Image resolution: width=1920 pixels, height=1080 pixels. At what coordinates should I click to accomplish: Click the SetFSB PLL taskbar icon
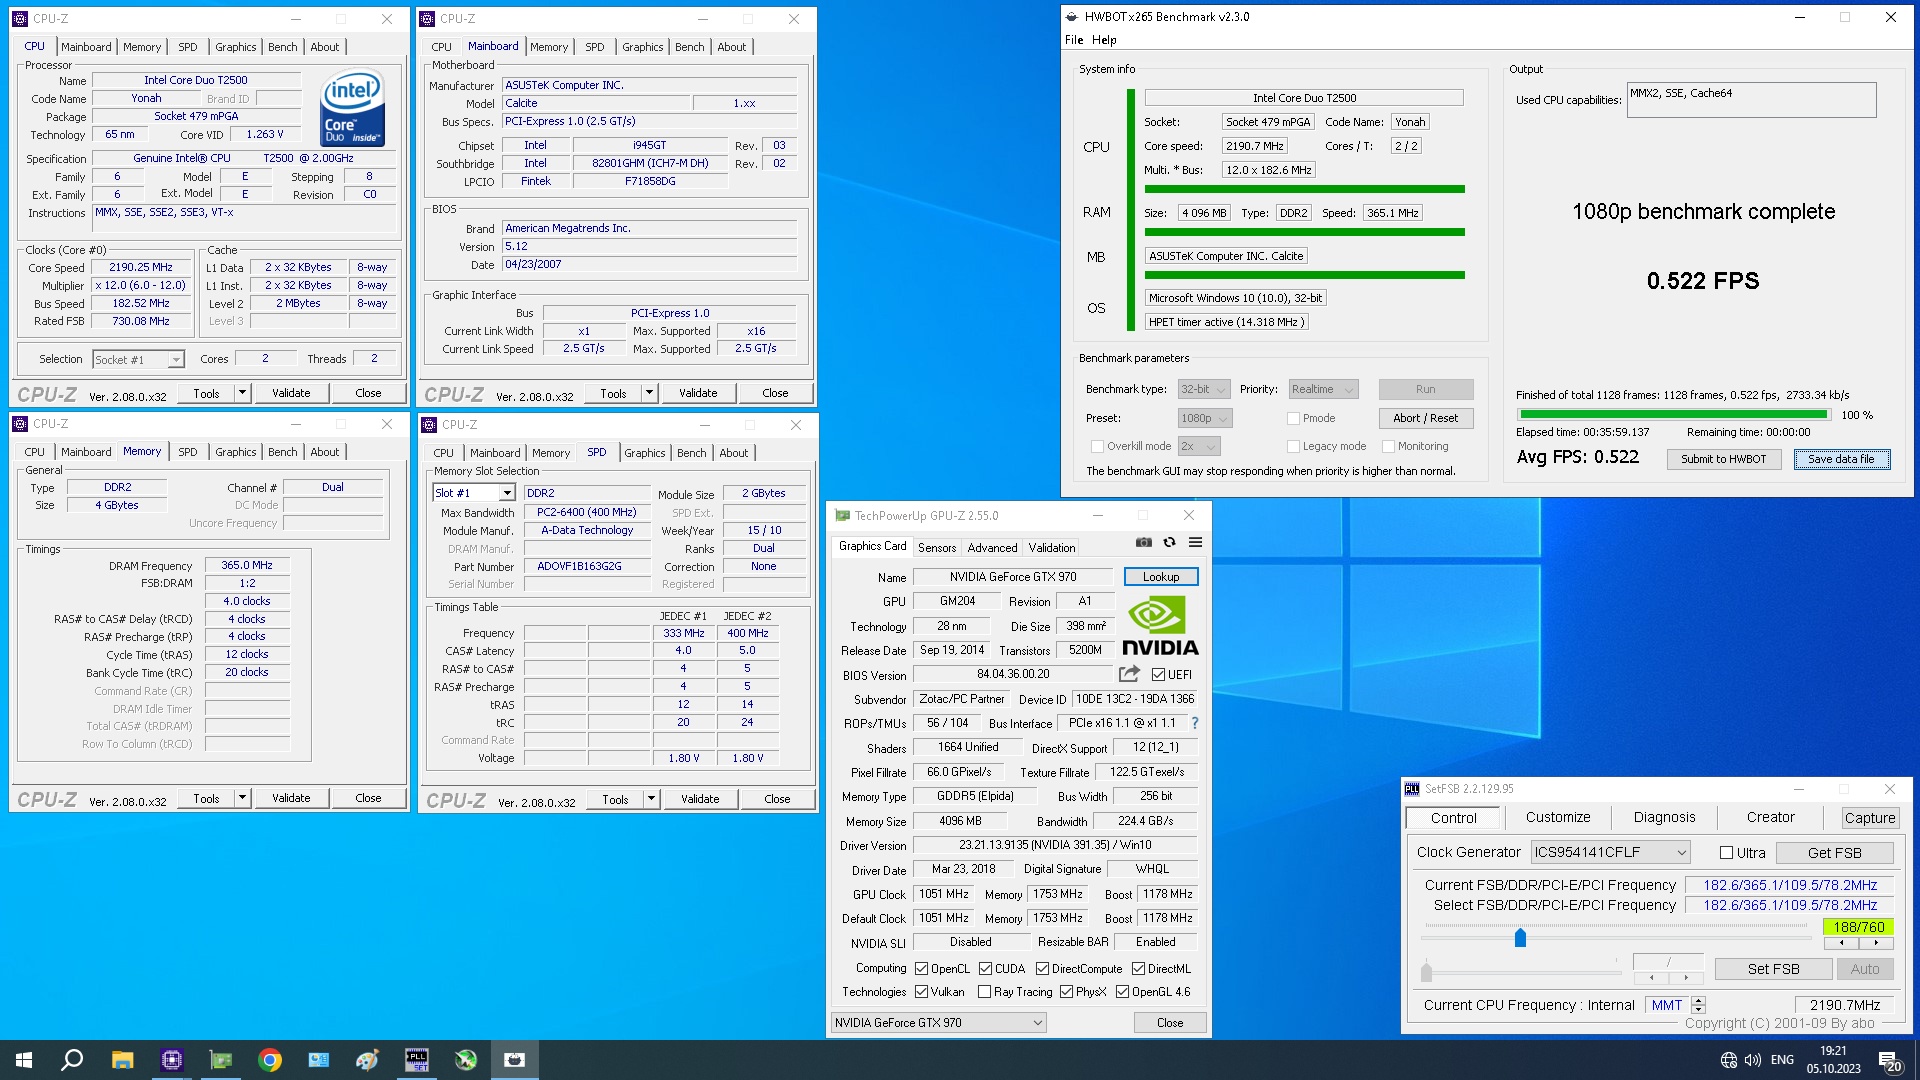(416, 1060)
